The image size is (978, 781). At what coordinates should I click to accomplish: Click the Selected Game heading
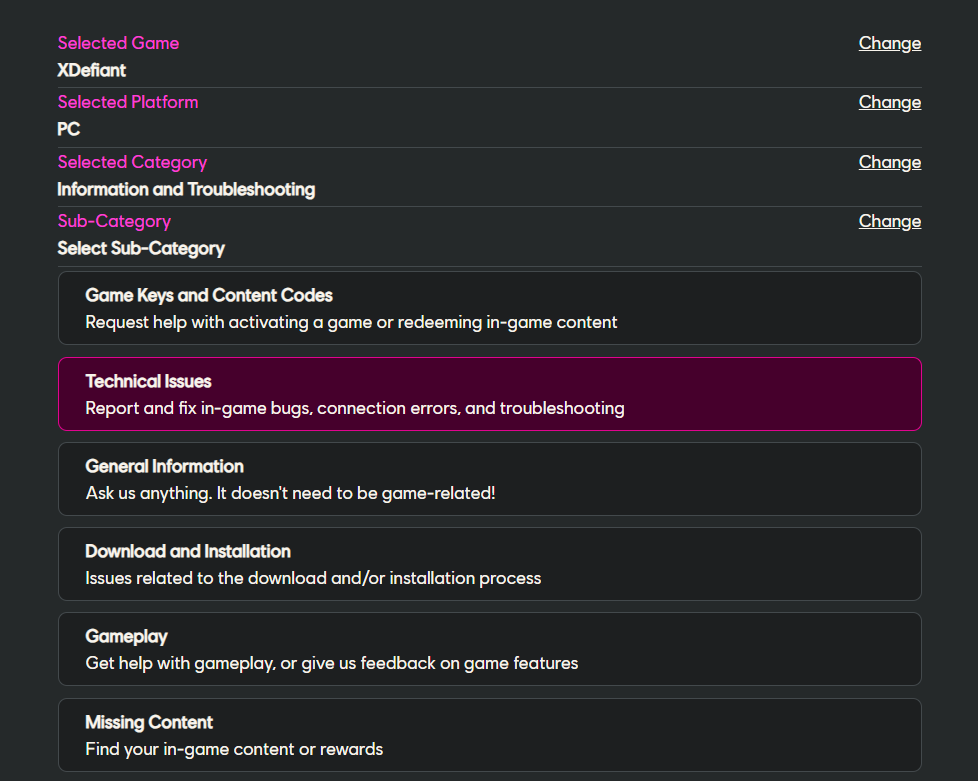118,43
